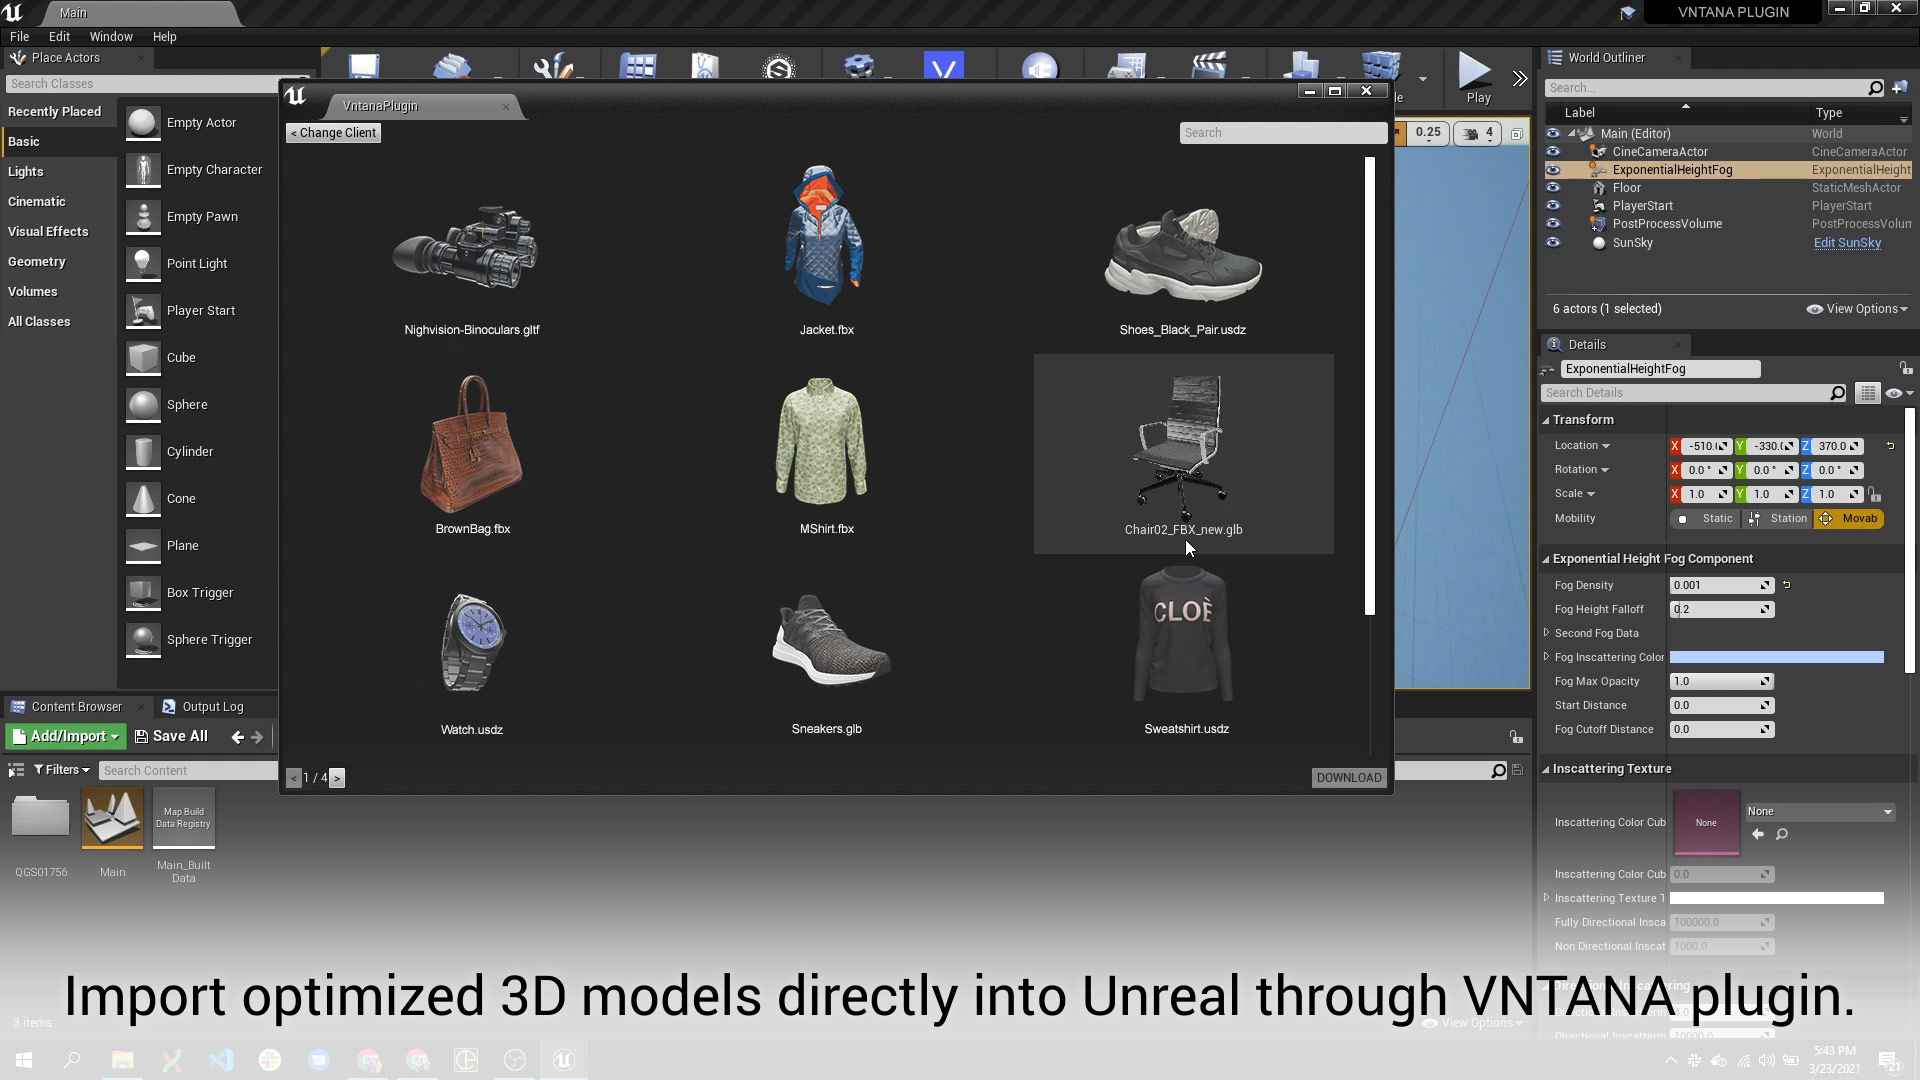Edit the Fog Inscattering Color swatch
The height and width of the screenshot is (1080, 1920).
pos(1777,657)
